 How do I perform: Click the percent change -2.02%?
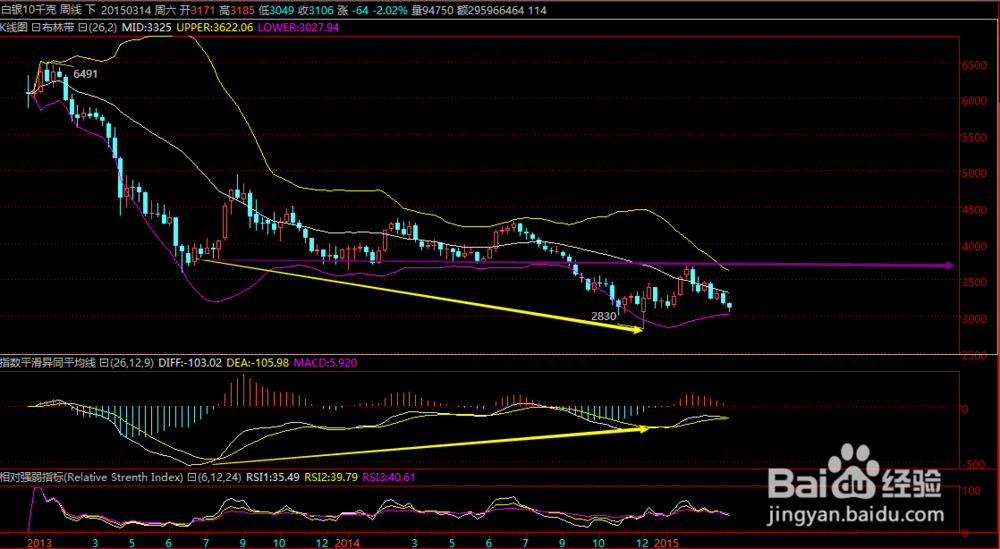pyautogui.click(x=390, y=10)
